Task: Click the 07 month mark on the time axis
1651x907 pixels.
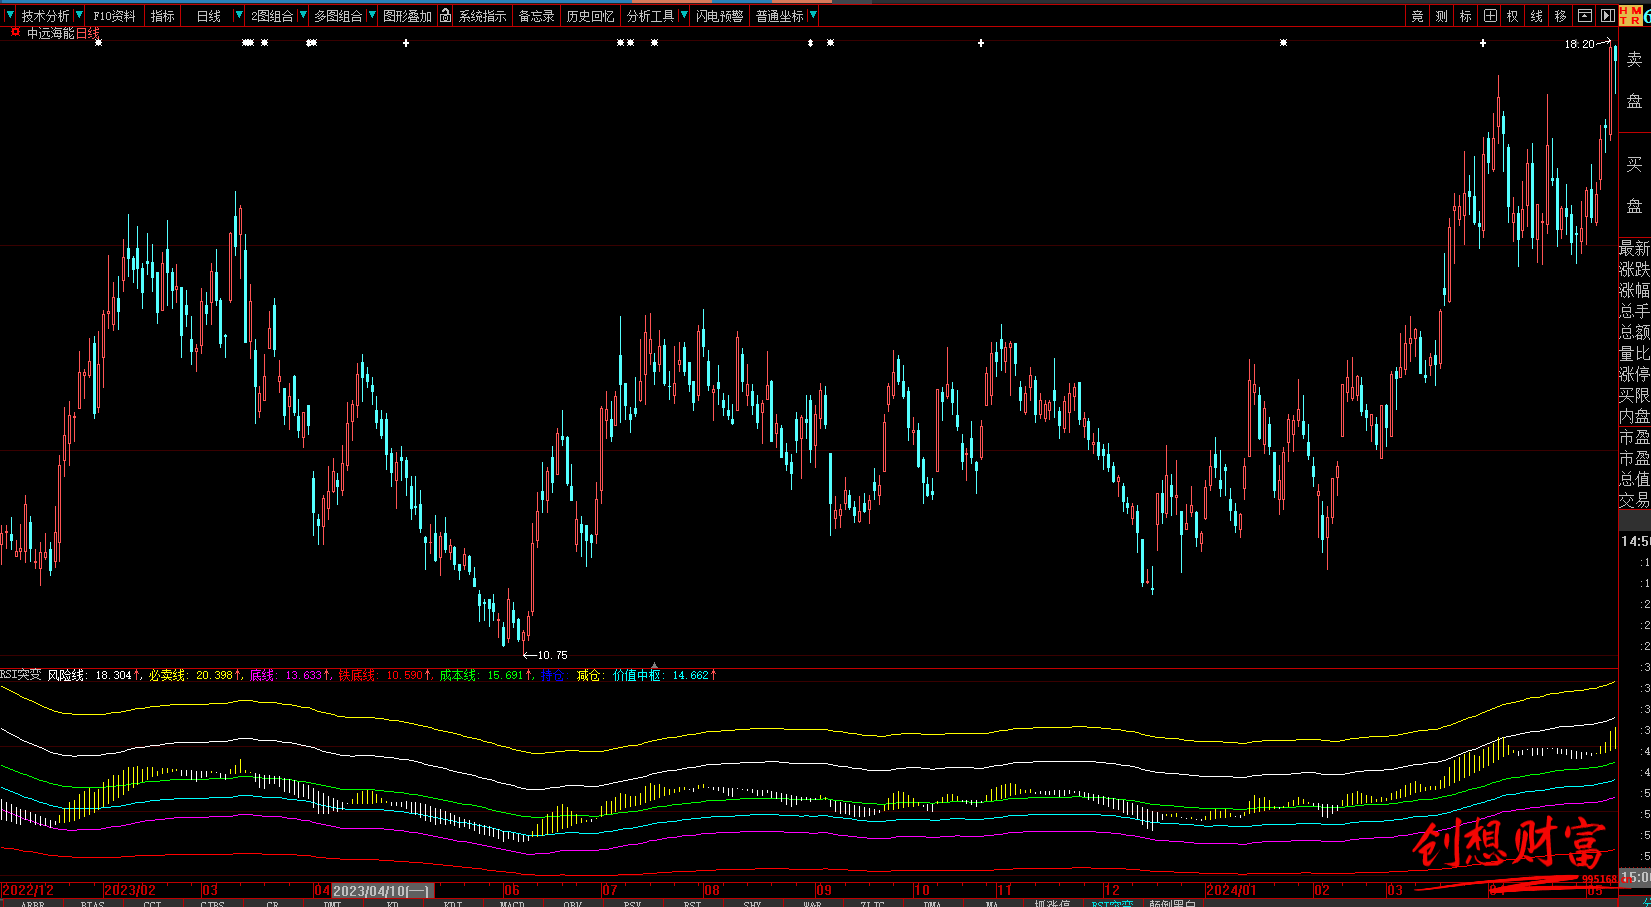Action: tap(610, 890)
